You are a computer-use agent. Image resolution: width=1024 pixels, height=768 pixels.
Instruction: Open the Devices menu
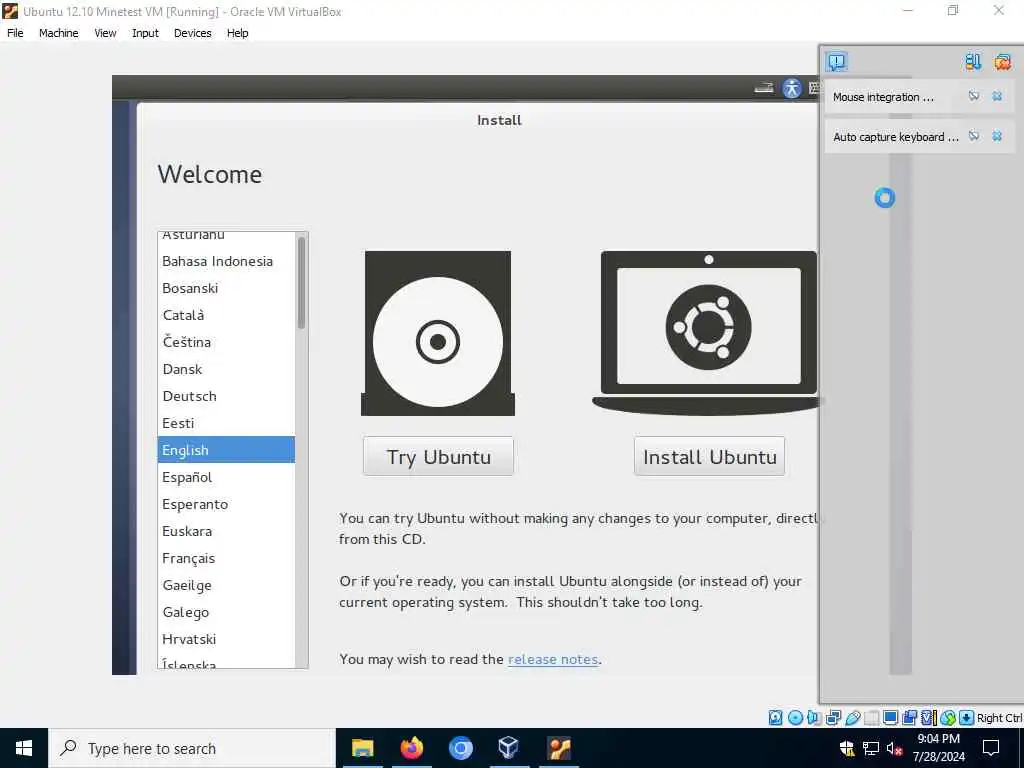pyautogui.click(x=193, y=33)
